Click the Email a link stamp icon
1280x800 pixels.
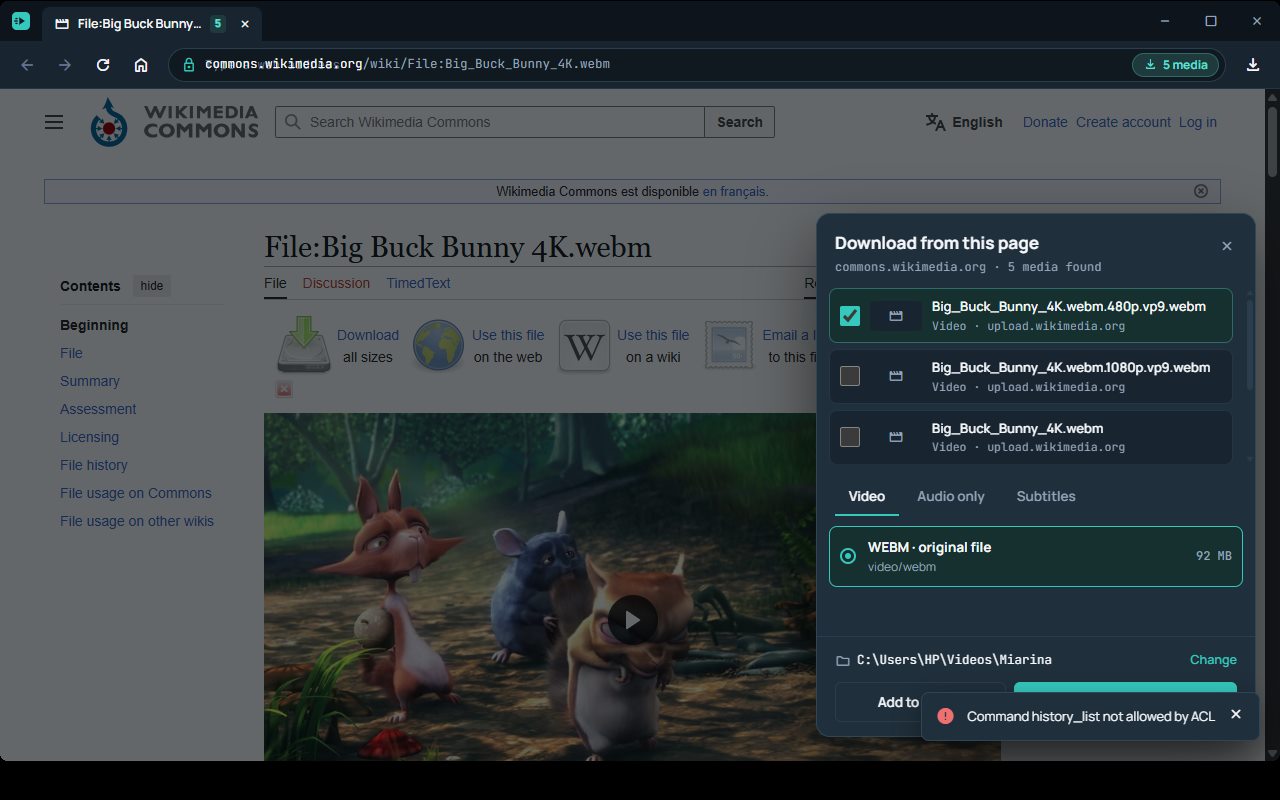click(729, 346)
